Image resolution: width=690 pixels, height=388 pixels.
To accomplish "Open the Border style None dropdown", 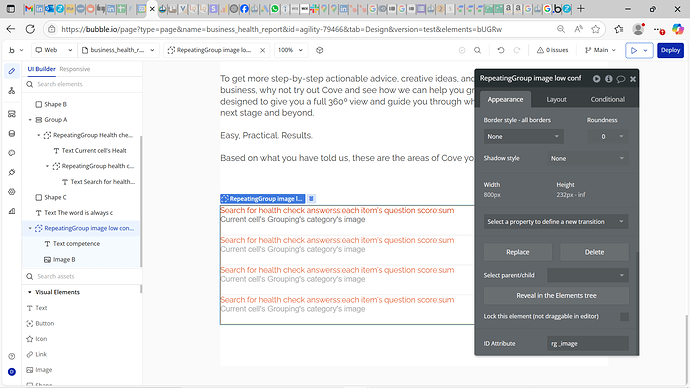I will [523, 136].
